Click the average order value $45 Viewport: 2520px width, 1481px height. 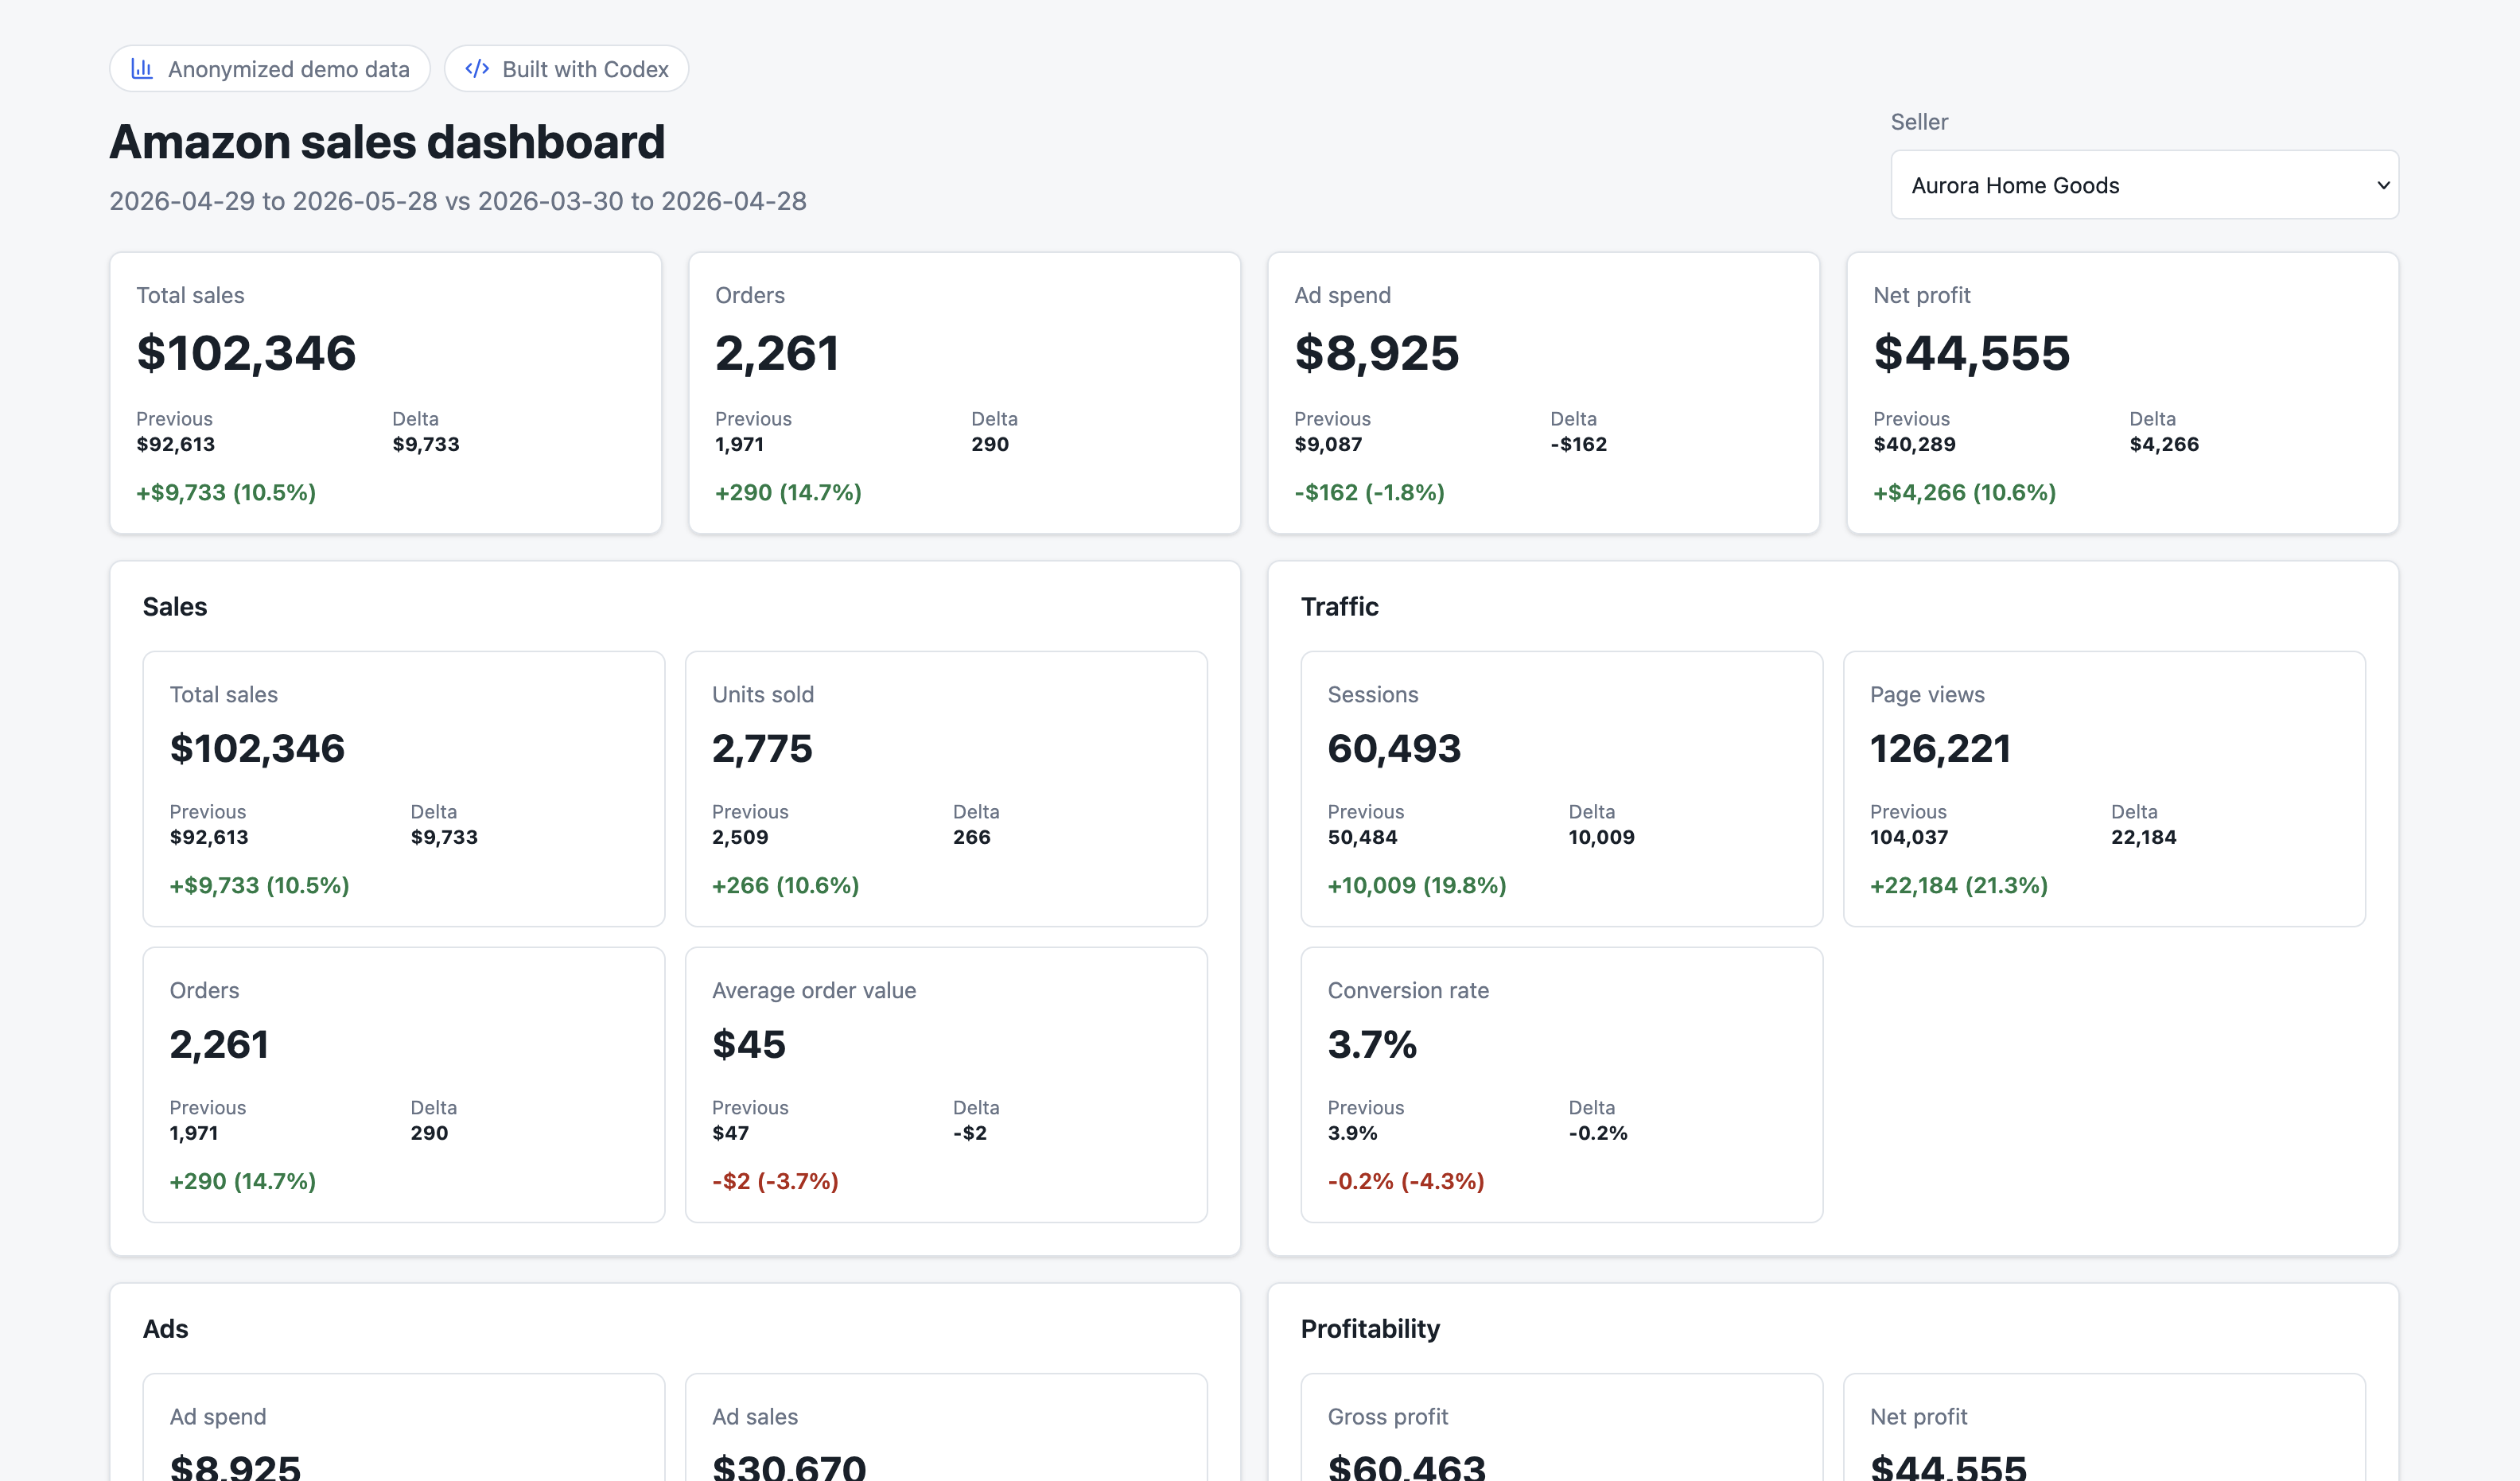pos(749,1045)
